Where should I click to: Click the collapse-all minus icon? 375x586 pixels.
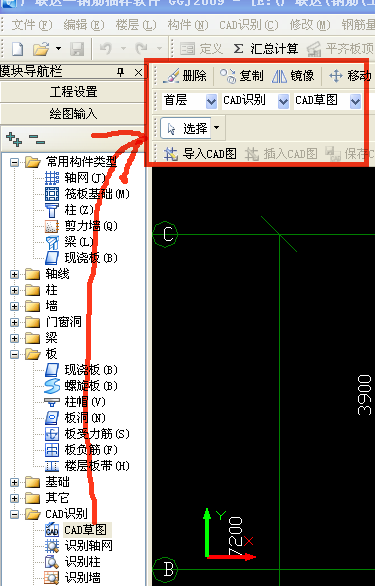pos(37,139)
